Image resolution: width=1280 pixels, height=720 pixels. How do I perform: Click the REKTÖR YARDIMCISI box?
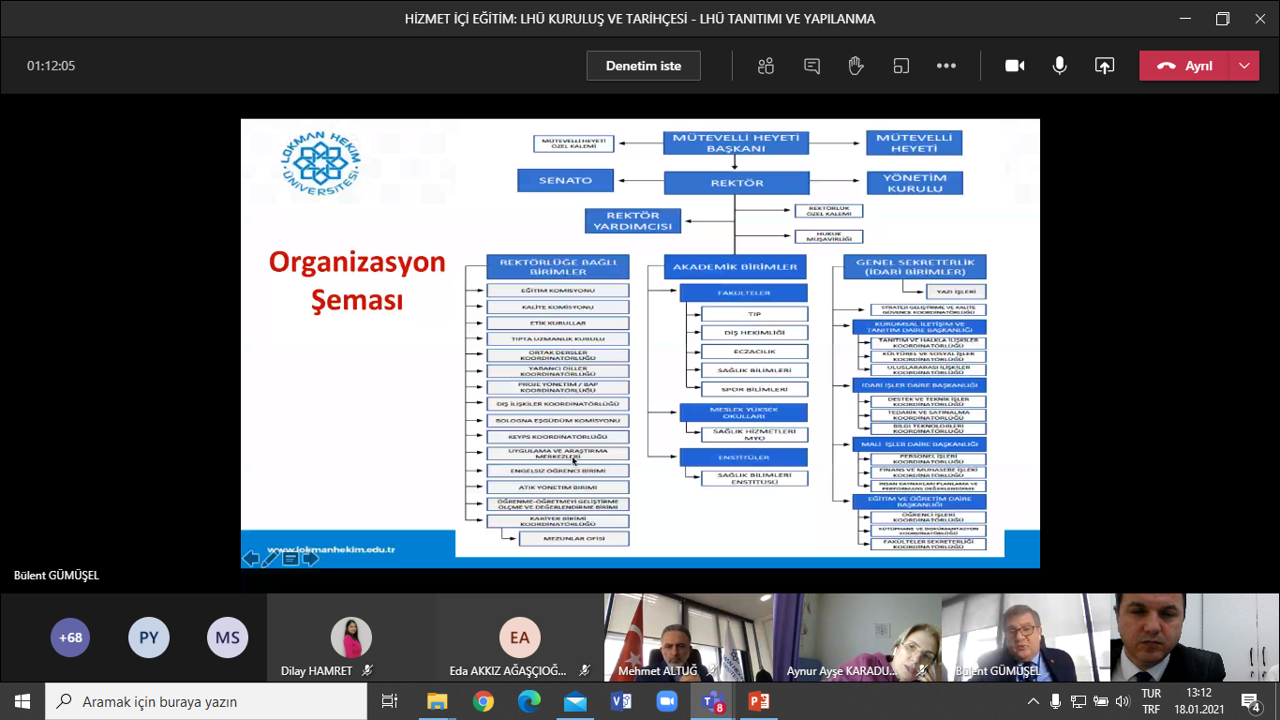click(633, 221)
